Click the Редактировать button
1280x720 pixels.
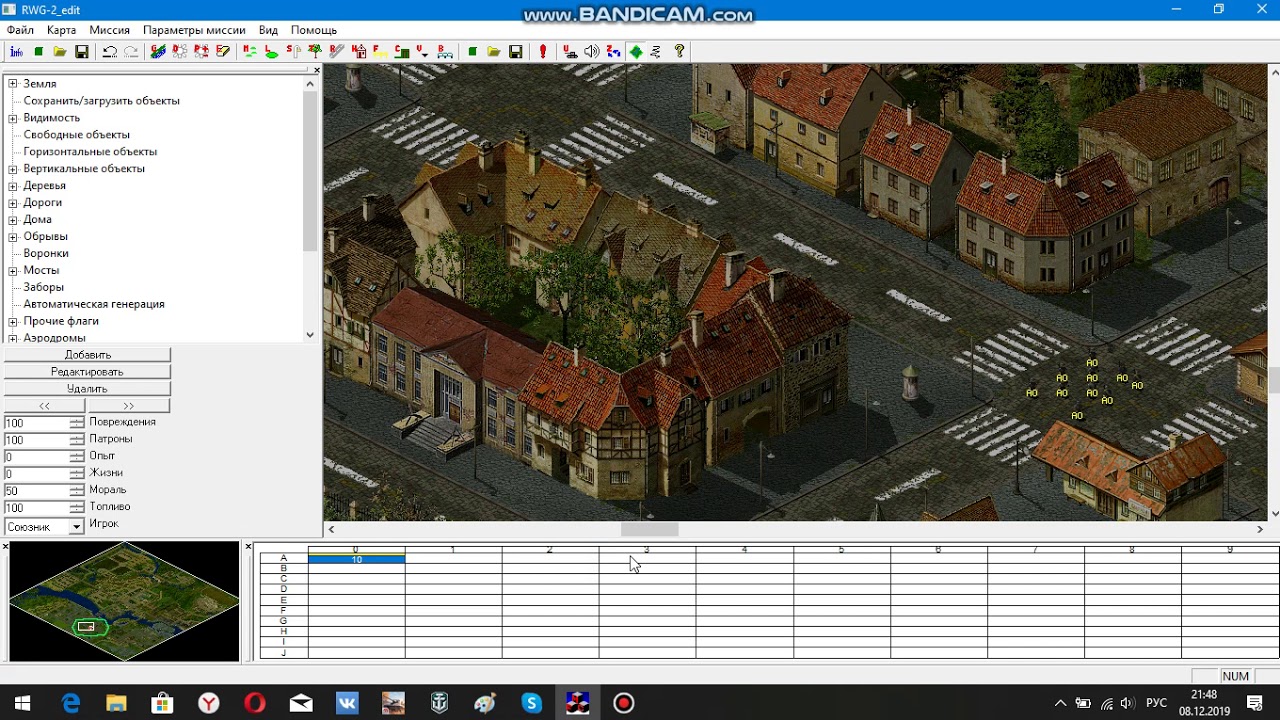point(88,372)
